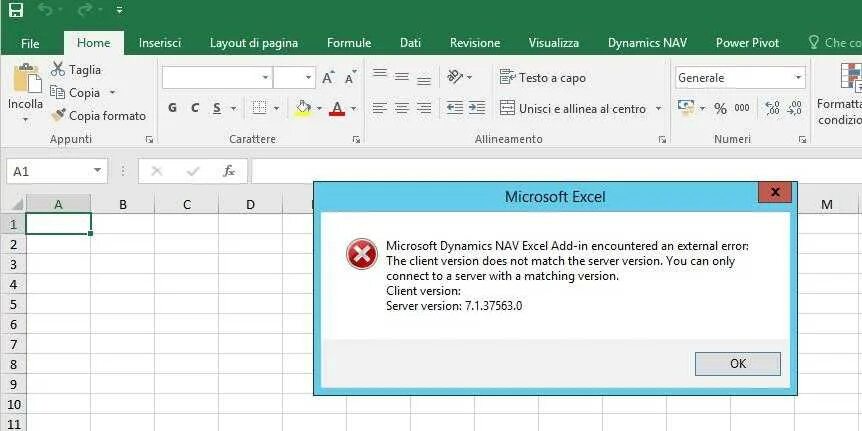The width and height of the screenshot is (862, 431).
Task: Click the middle vertical align icon
Action: point(402,76)
